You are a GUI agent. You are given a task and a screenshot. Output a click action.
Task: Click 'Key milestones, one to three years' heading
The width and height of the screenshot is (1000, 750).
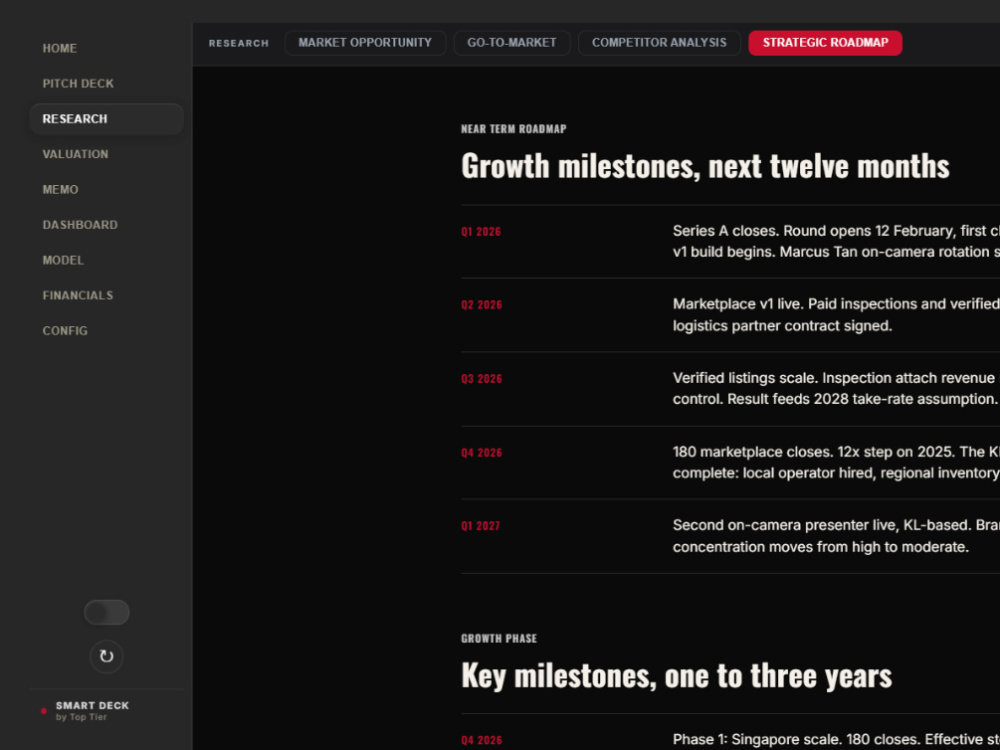[676, 675]
